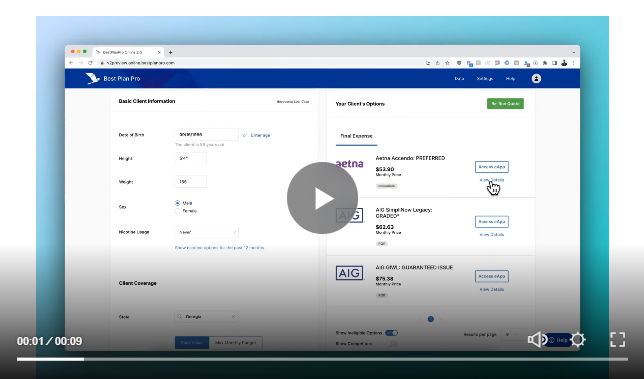Viewport: 644px width, 379px height.
Task: Go to next results page arrow
Action: pos(440,319)
